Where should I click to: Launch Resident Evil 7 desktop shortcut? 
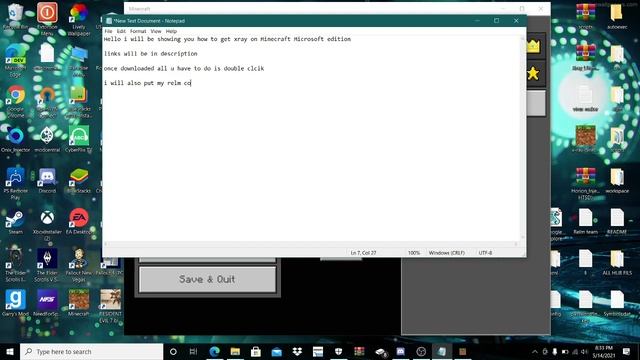(x=110, y=305)
